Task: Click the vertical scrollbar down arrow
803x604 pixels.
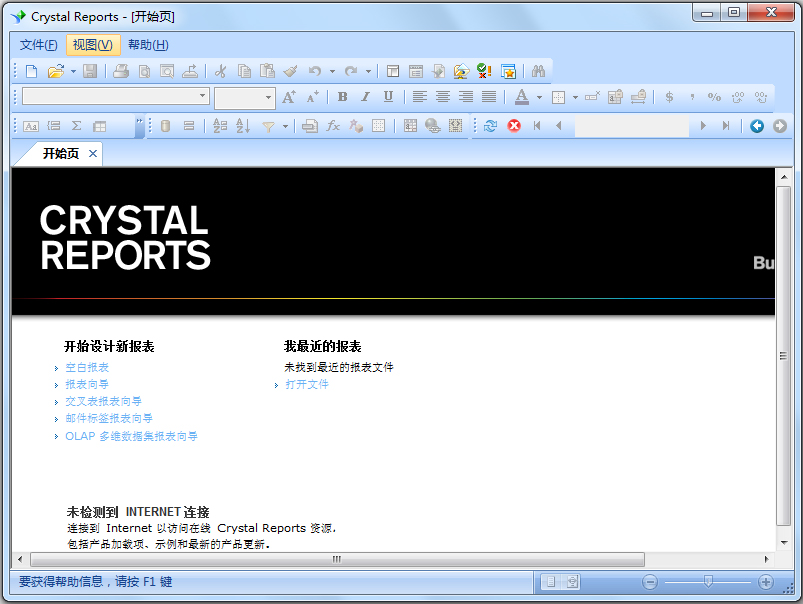Action: [784, 541]
